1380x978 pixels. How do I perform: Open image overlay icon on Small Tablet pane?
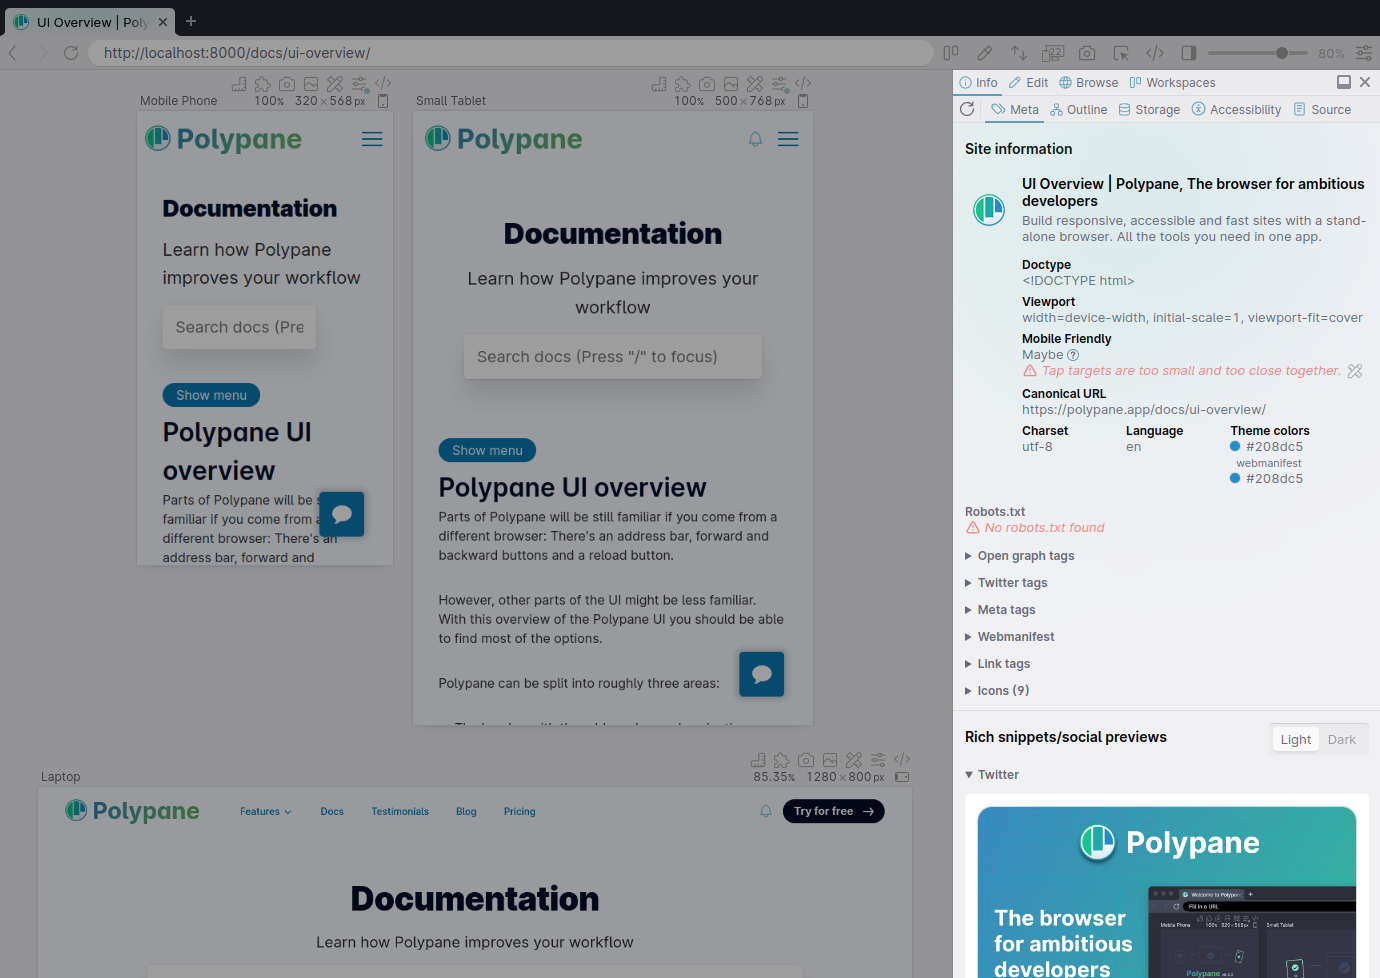pos(731,84)
